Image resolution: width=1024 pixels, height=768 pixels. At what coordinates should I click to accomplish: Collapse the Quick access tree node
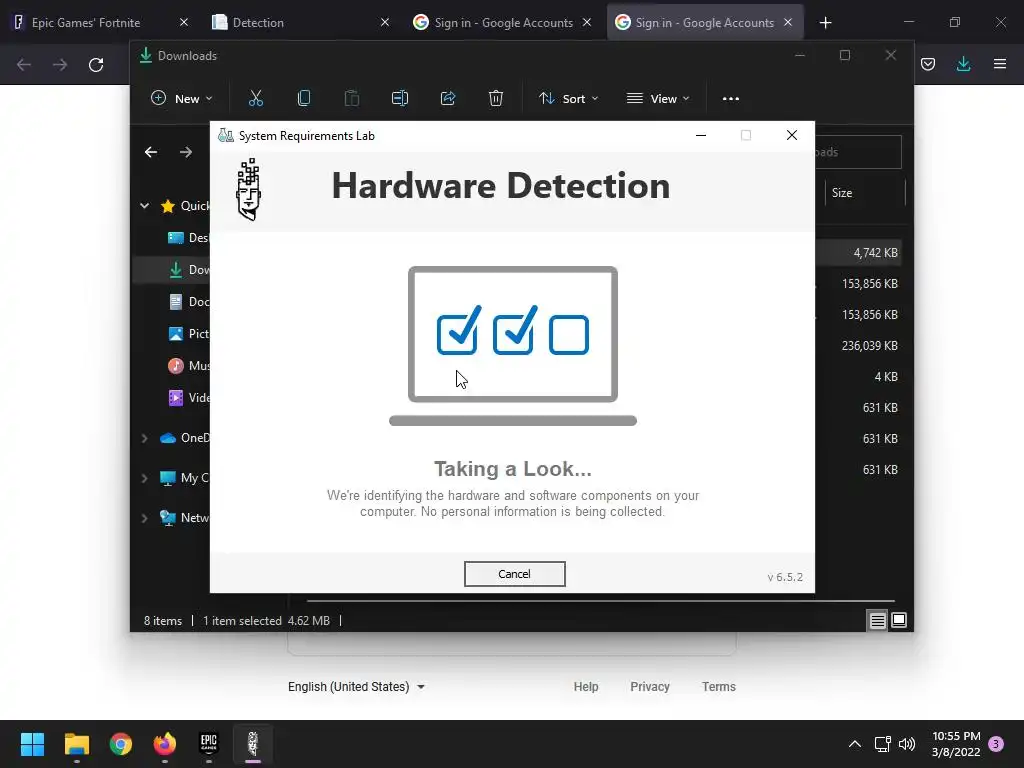tap(144, 206)
